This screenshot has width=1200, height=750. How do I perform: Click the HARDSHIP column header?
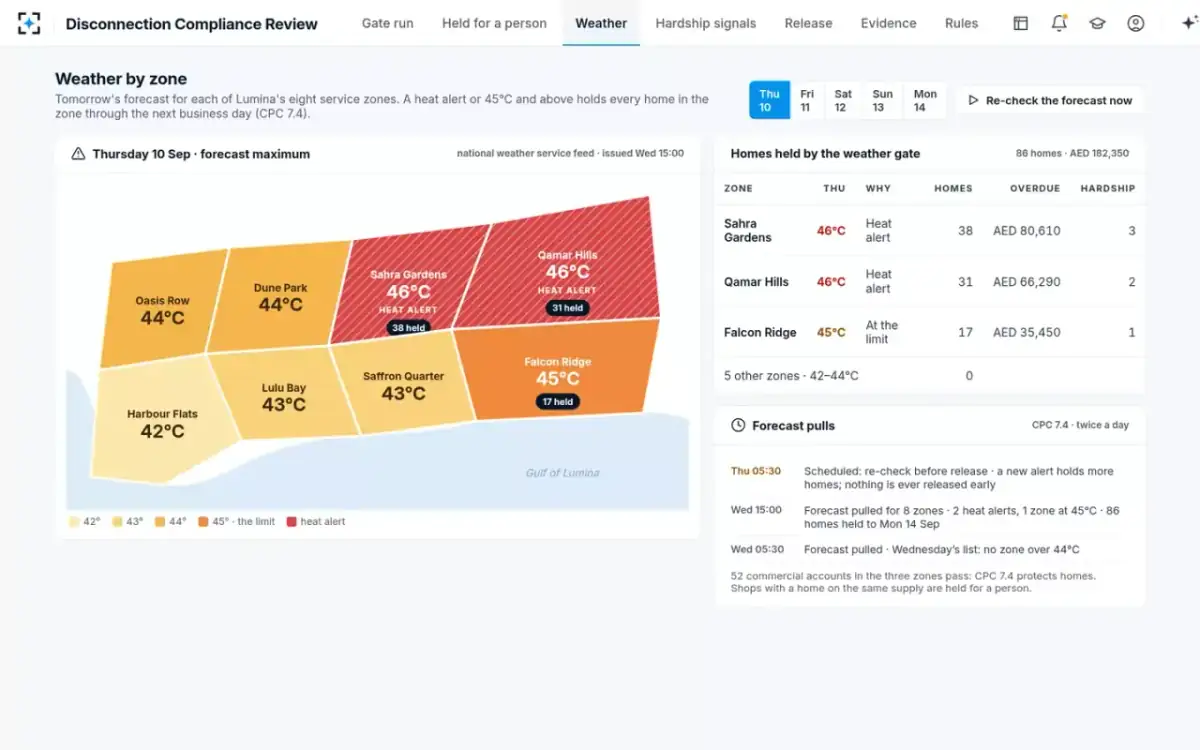click(1108, 188)
